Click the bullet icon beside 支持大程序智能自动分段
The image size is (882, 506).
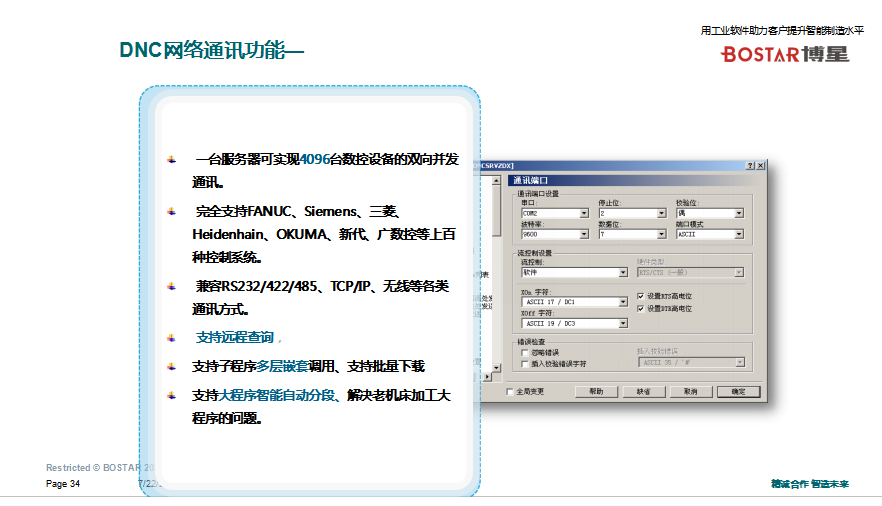(x=172, y=396)
